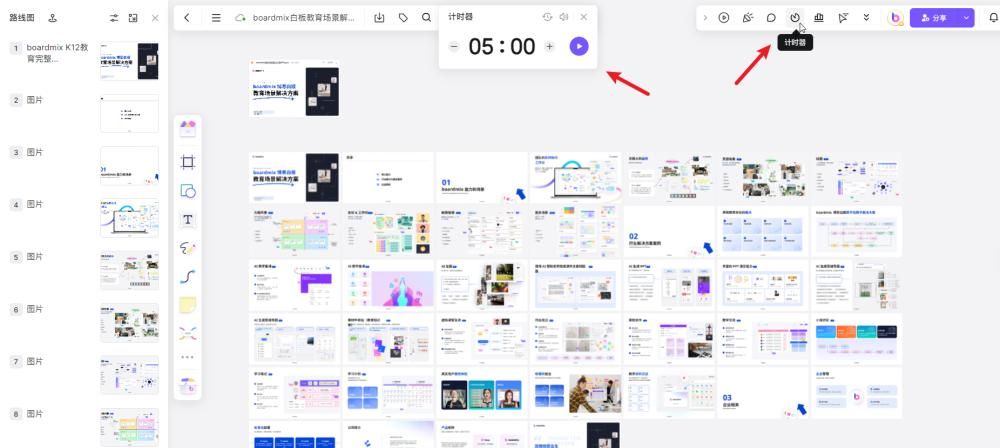Image resolution: width=1000 pixels, height=448 pixels.
Task: Open timer history icon
Action: click(x=547, y=17)
